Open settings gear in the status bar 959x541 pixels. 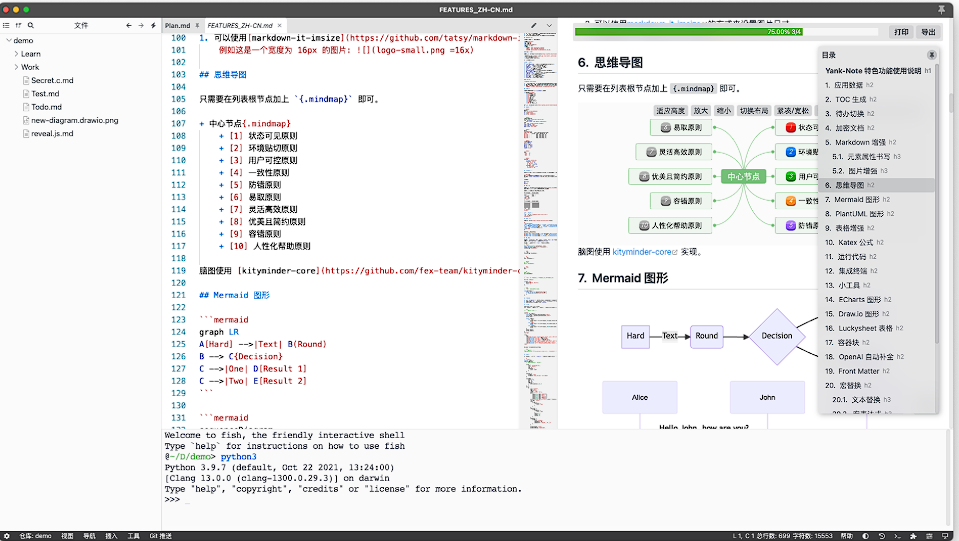[x=7, y=536]
